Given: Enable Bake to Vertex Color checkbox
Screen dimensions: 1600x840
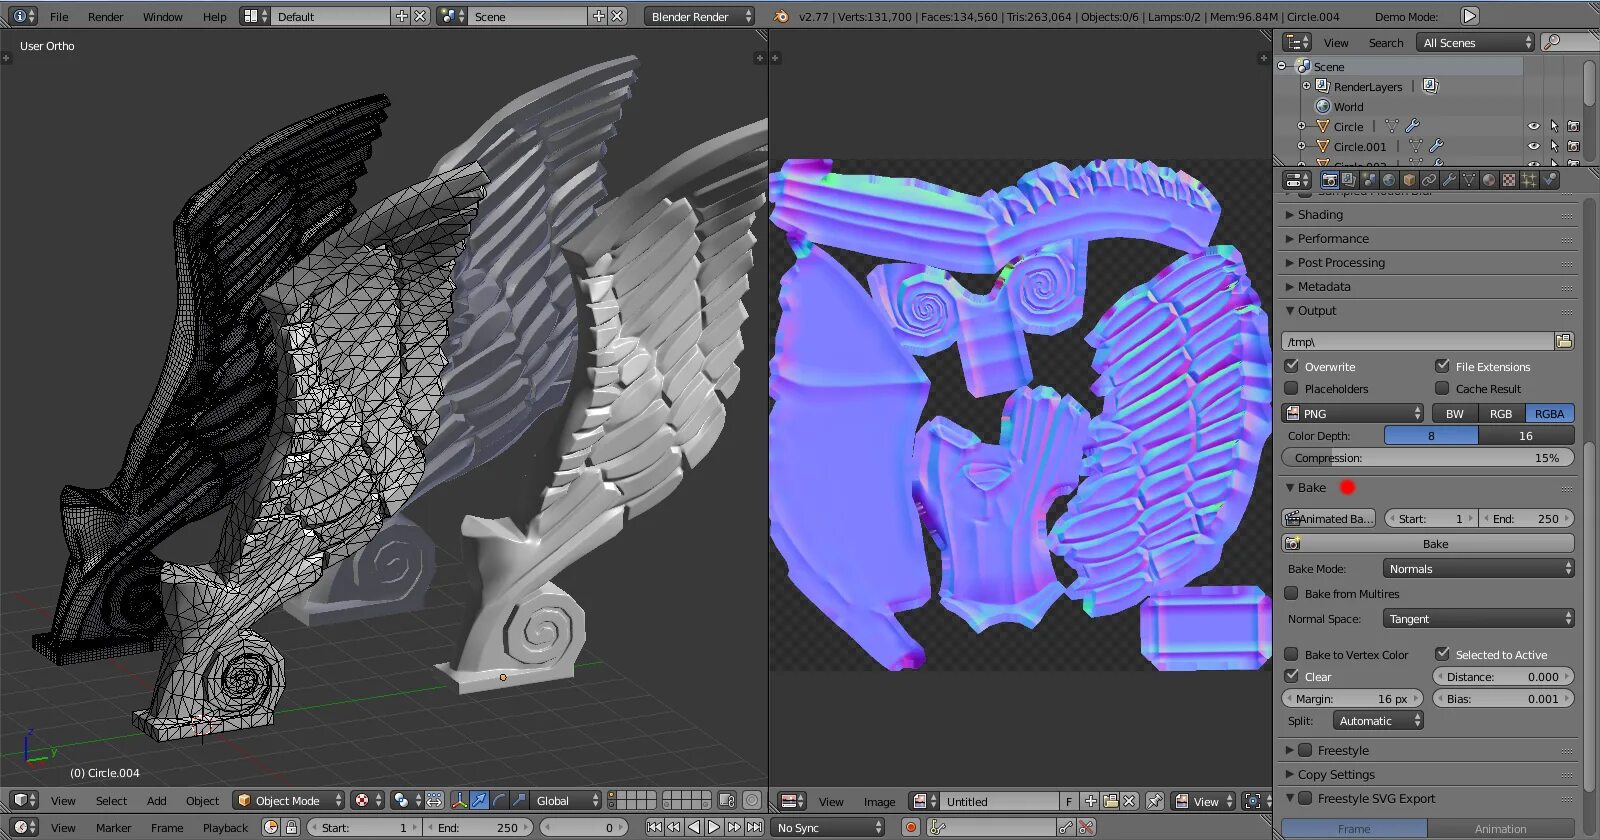Looking at the screenshot, I should (1292, 654).
